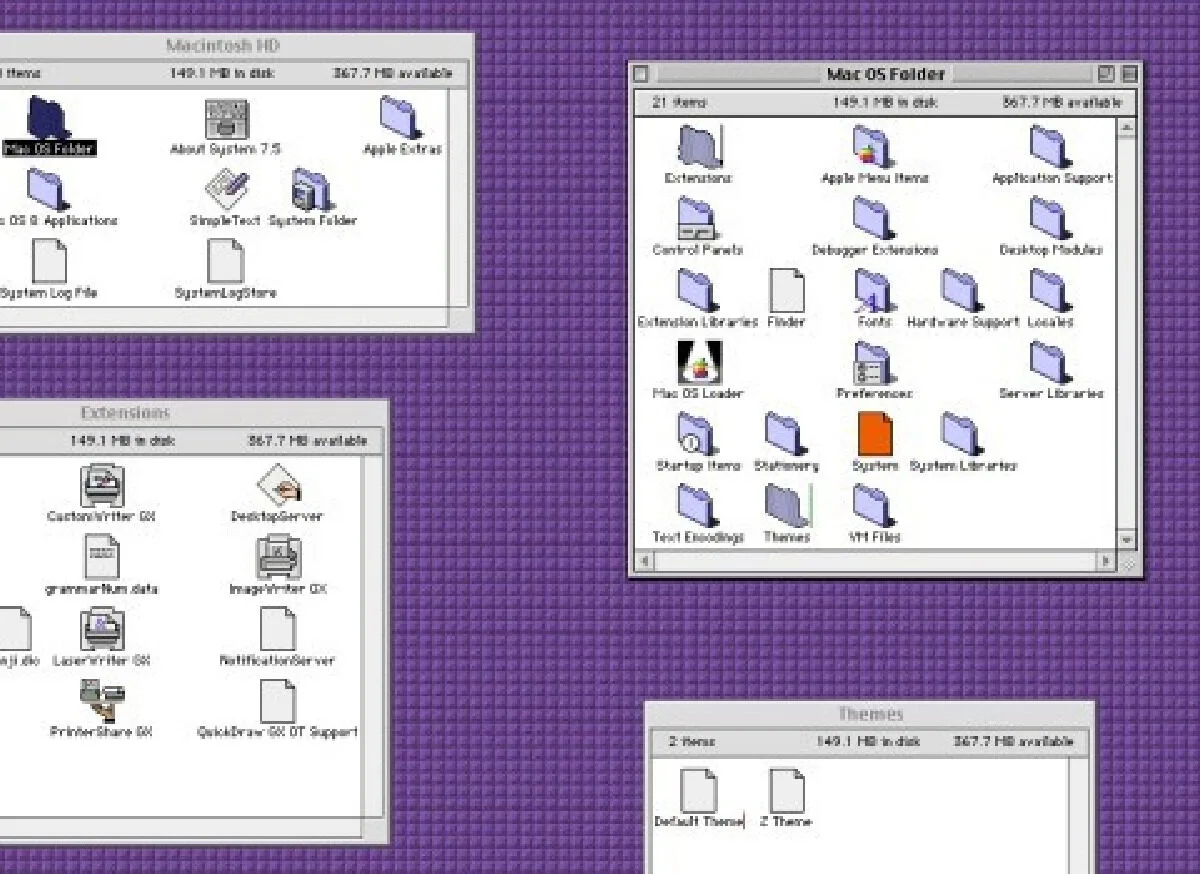Select the System Libraries folder
This screenshot has height=874, width=1200.
coord(962,435)
